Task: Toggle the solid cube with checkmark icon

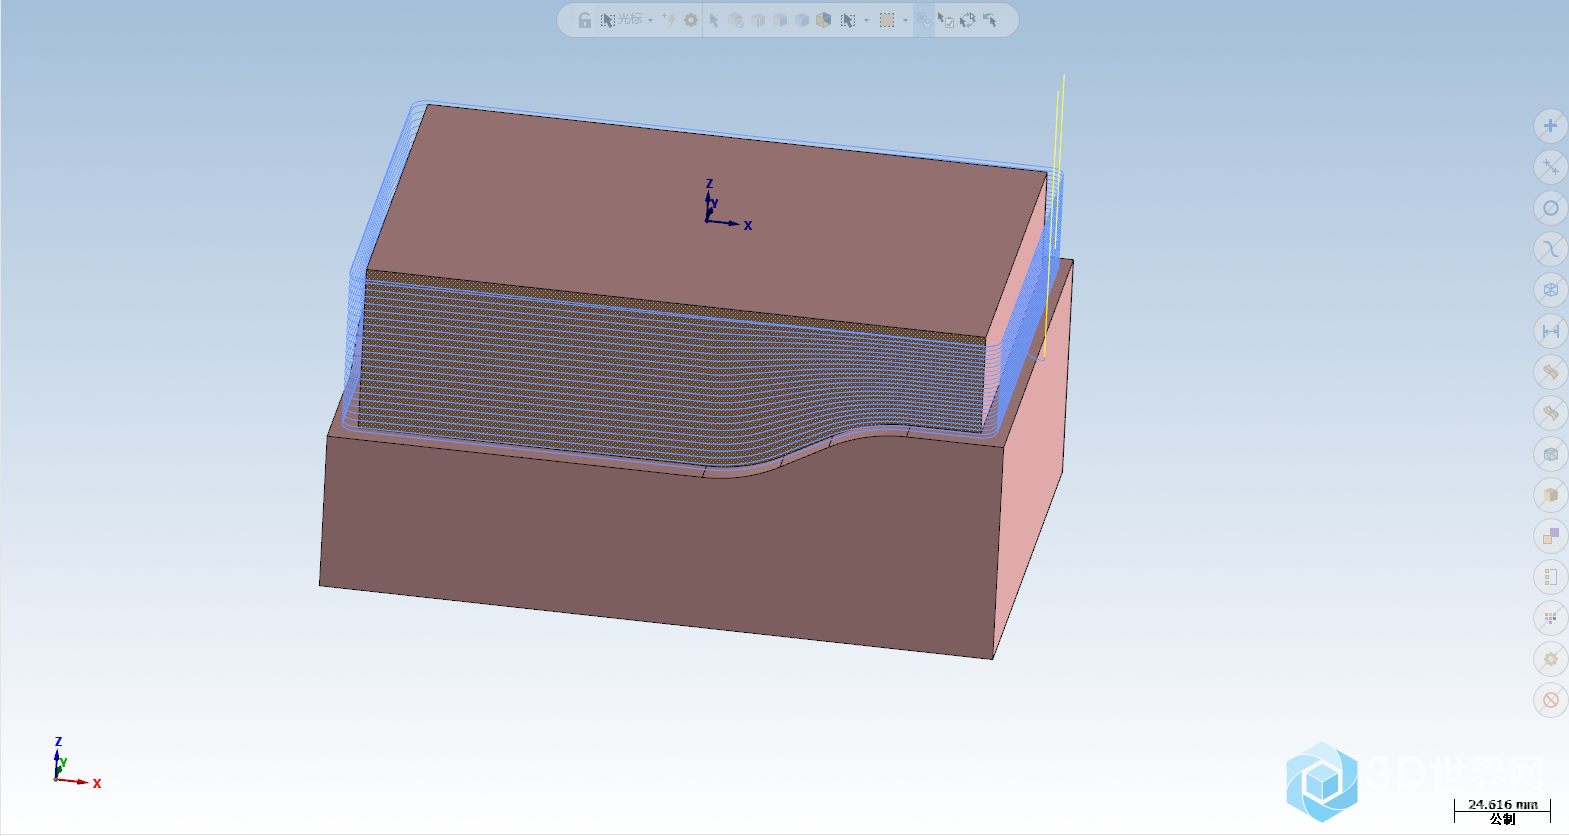Action: [736, 20]
